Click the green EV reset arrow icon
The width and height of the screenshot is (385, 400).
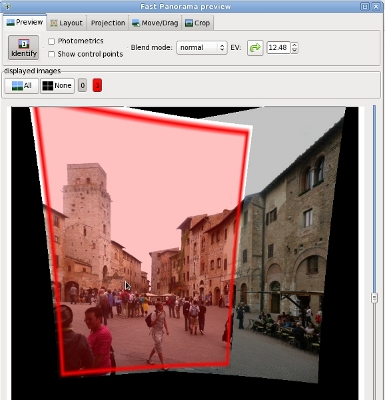[255, 48]
